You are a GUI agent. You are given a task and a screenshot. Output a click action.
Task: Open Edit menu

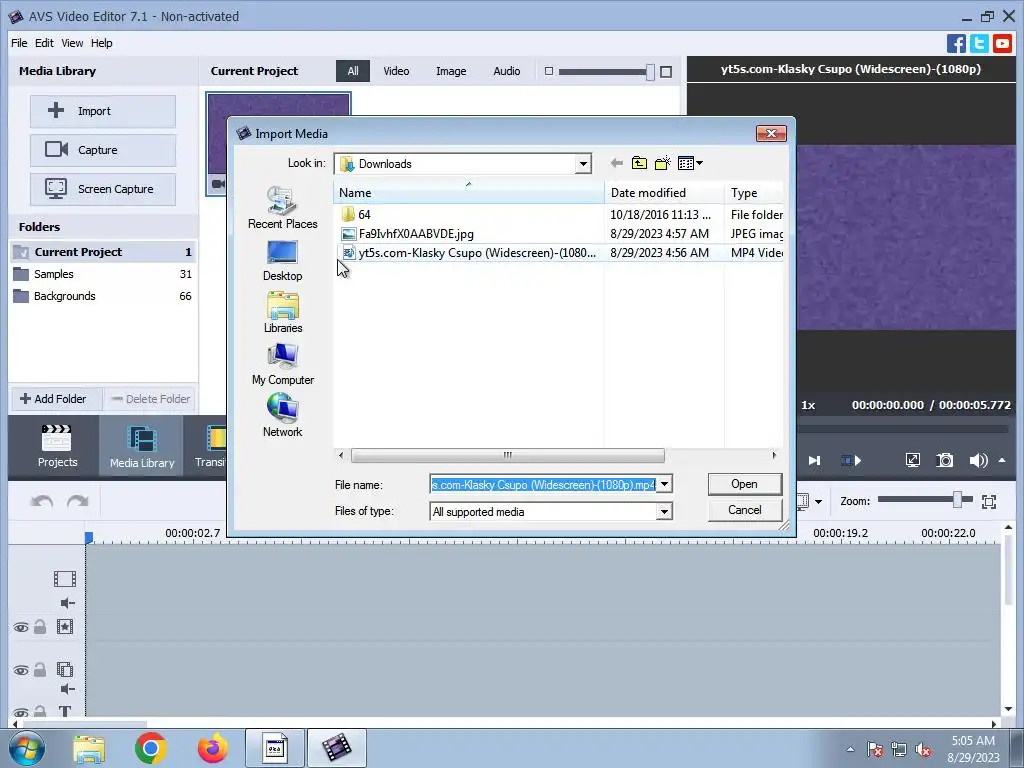44,43
